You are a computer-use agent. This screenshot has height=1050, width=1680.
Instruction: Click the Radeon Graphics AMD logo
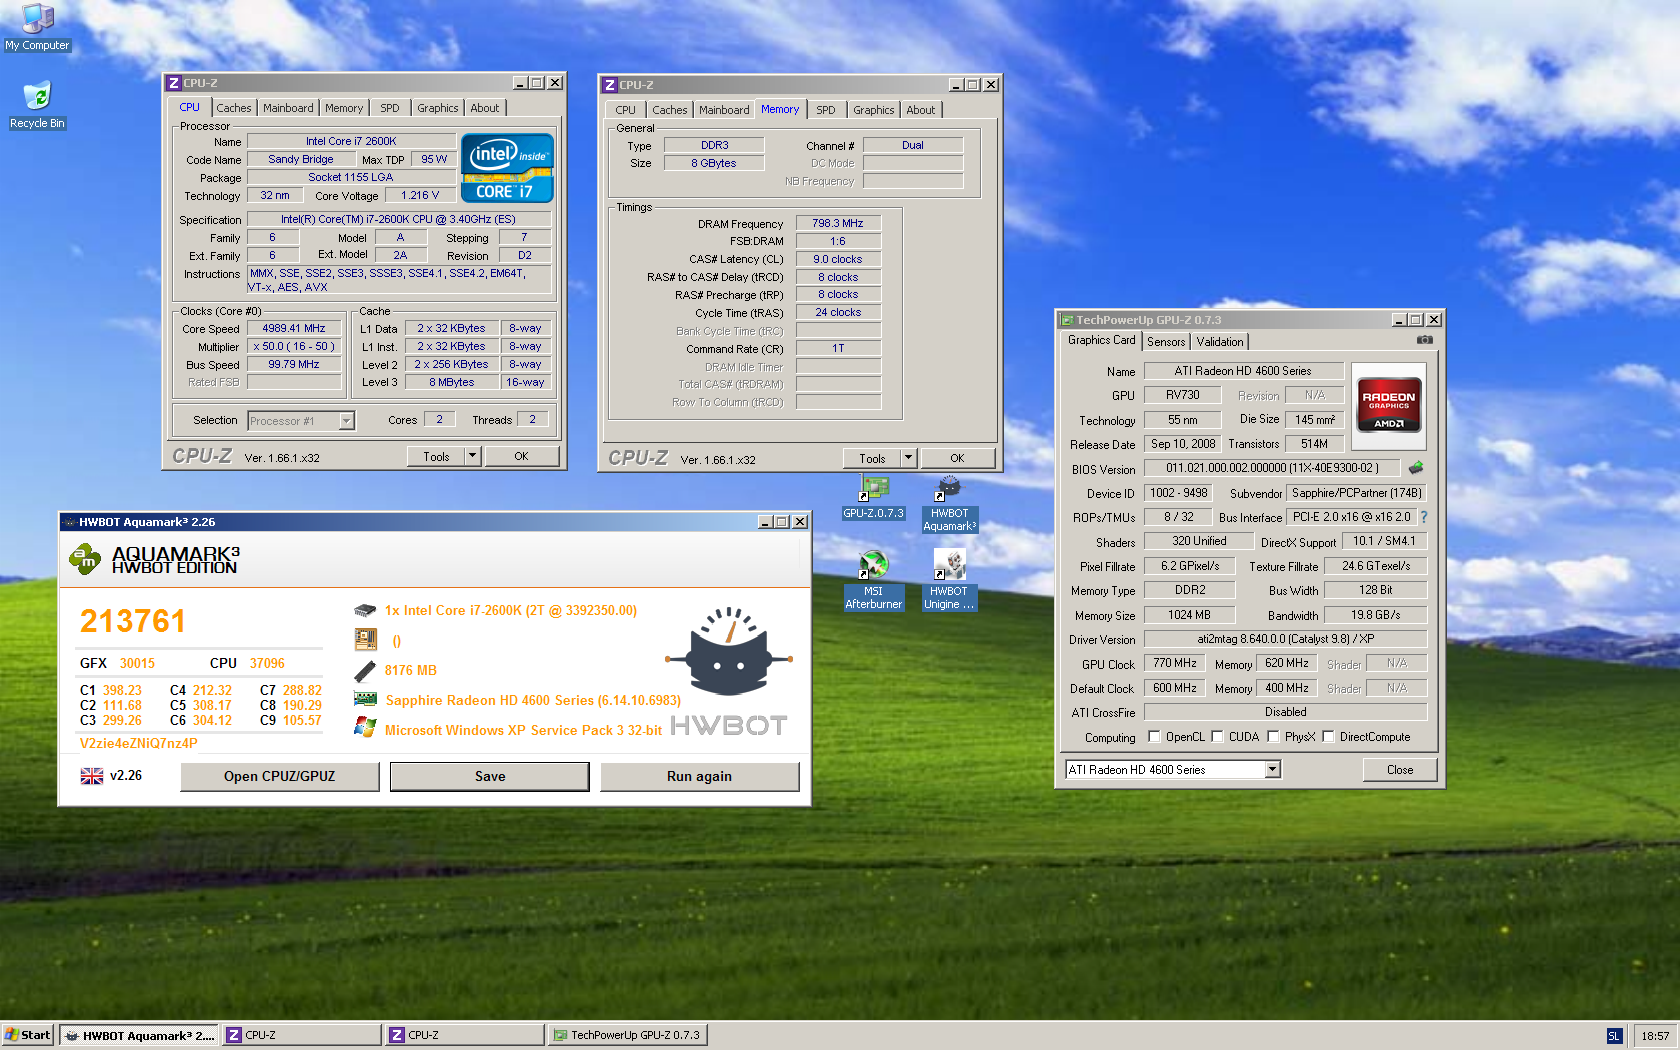[x=1389, y=405]
